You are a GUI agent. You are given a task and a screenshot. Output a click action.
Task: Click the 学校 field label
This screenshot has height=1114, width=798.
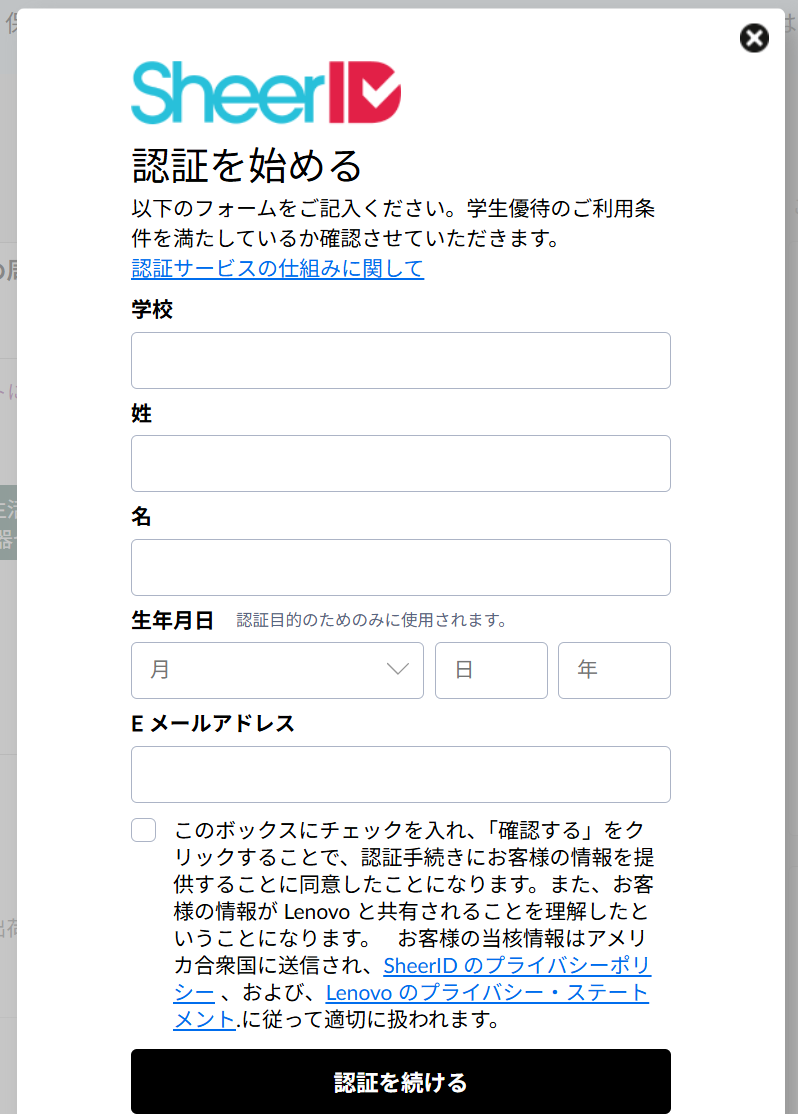[152, 310]
